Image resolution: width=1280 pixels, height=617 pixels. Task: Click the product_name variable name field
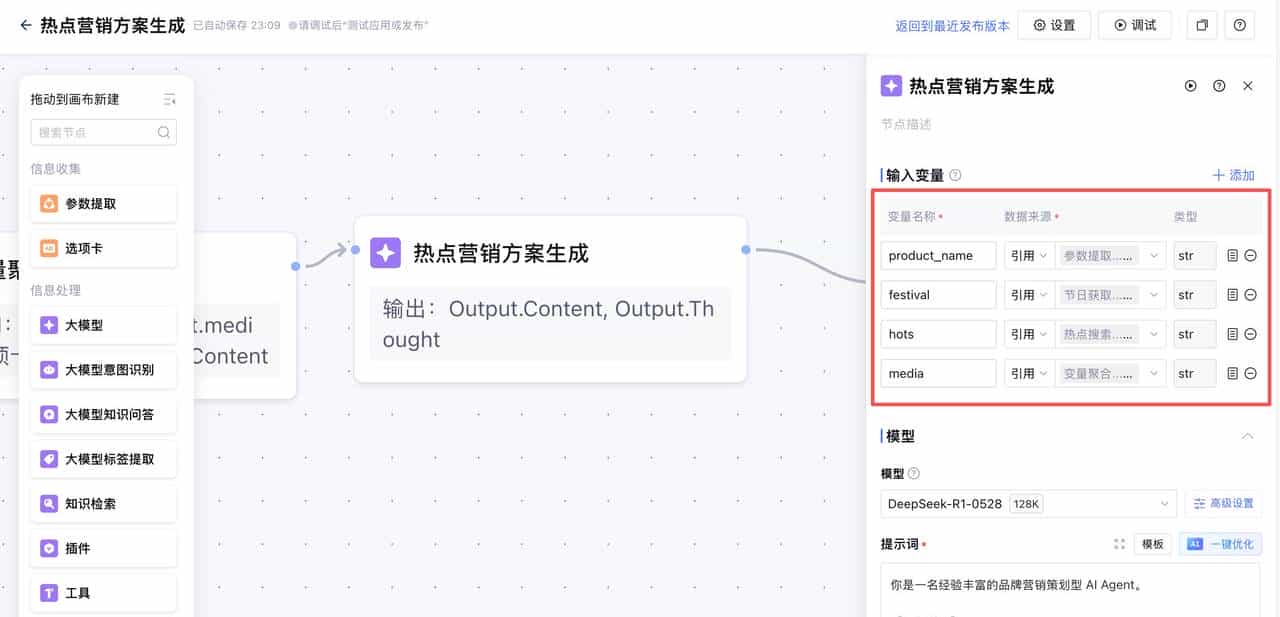937,255
